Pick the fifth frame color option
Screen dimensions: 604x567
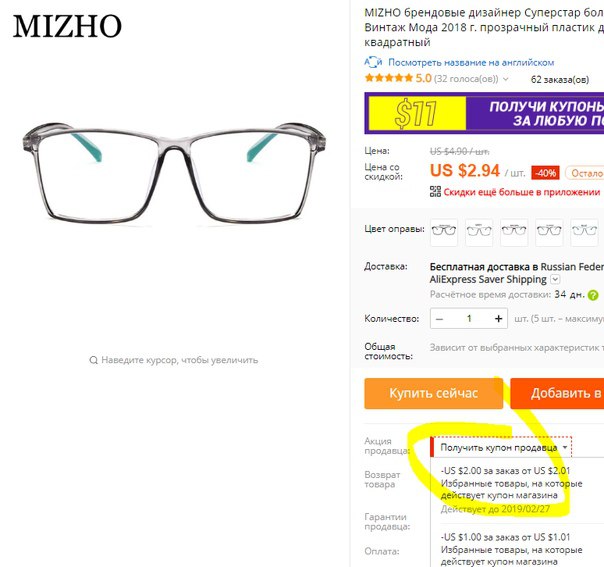point(584,232)
